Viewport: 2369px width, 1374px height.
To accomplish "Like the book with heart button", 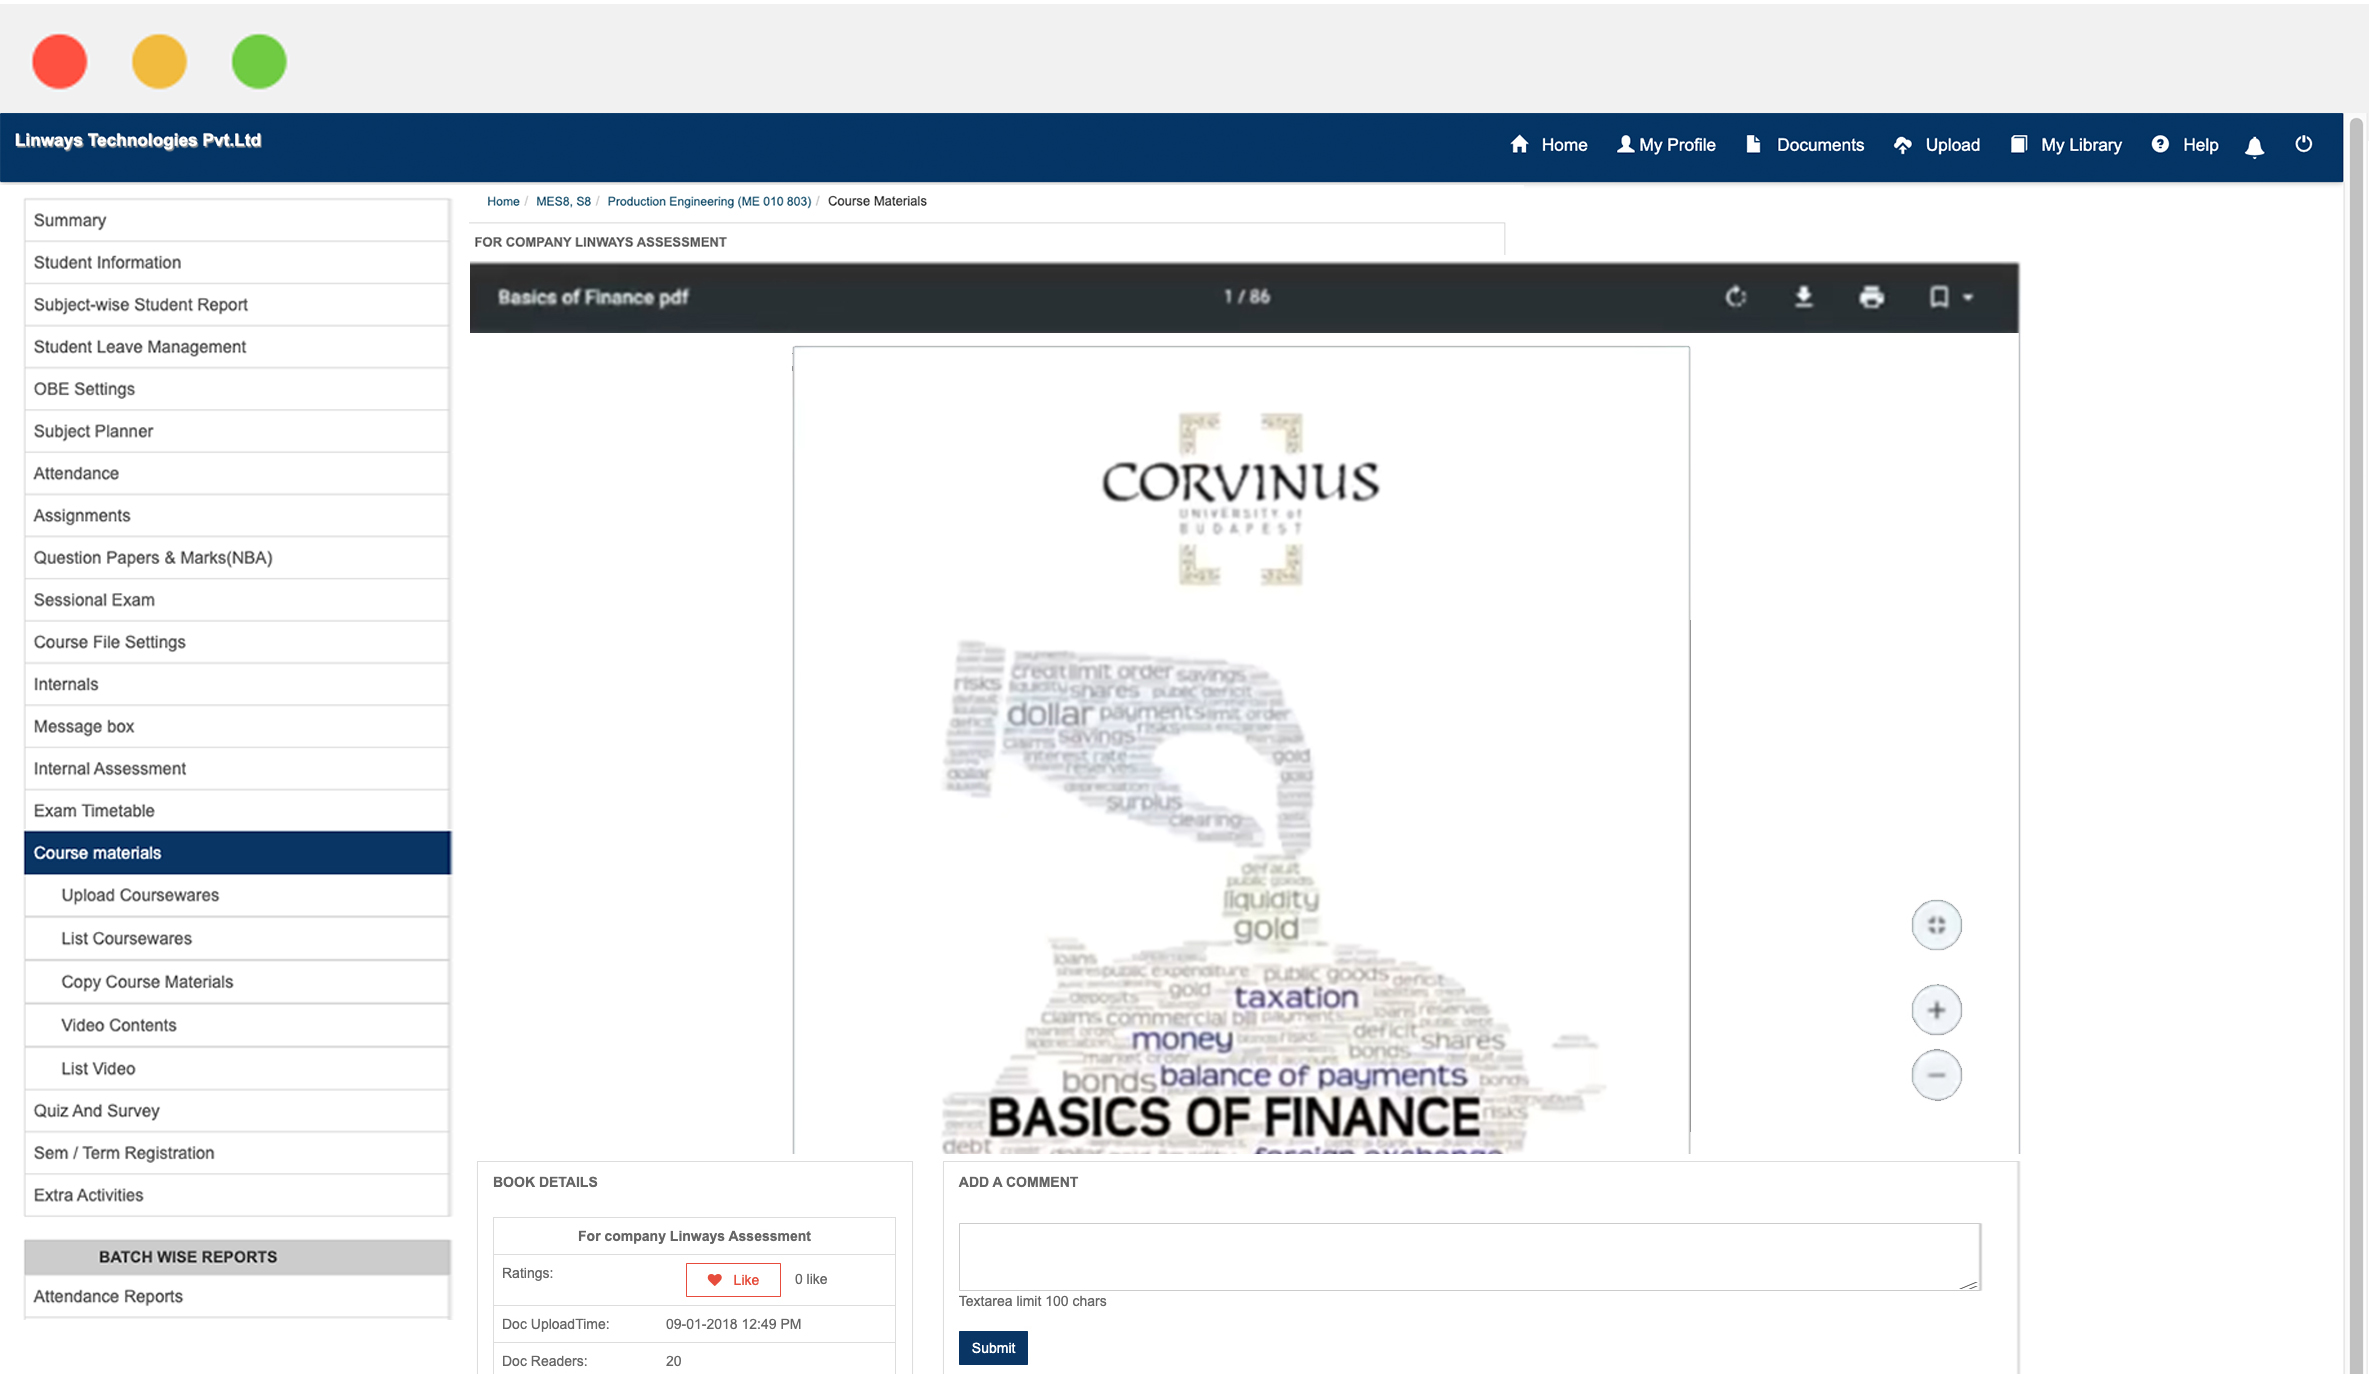I will point(733,1280).
